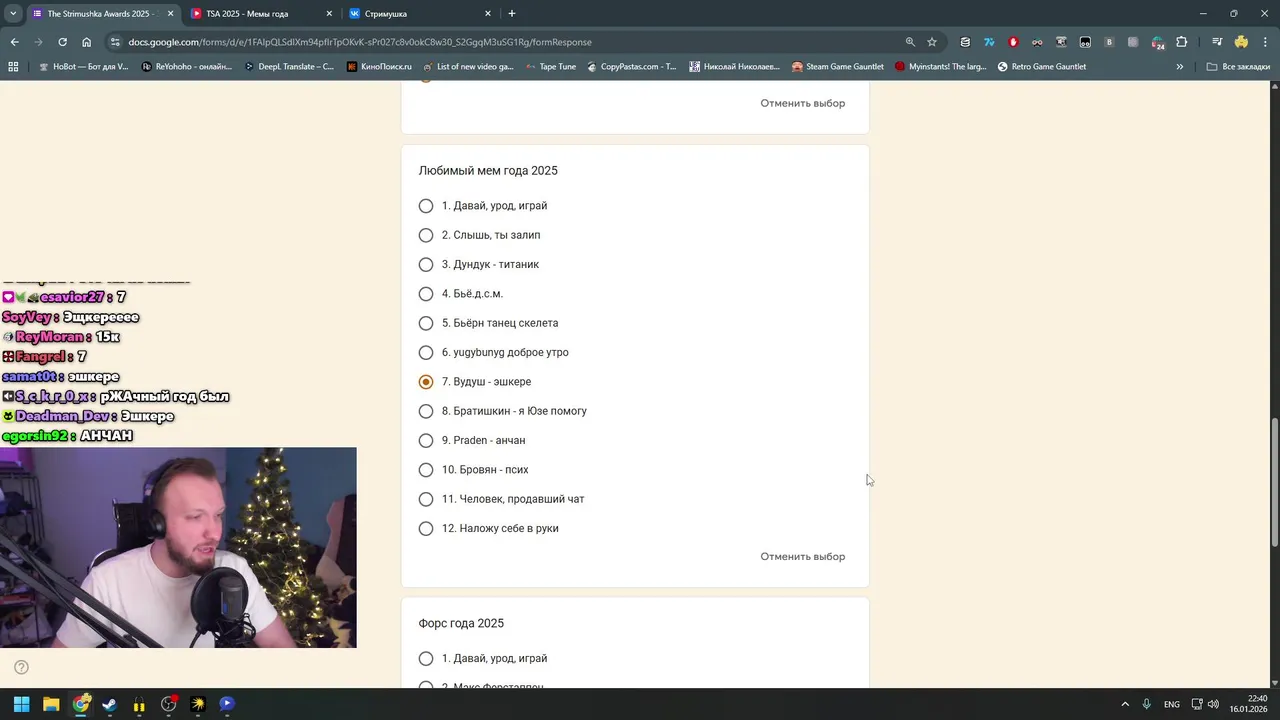
Task: Show hidden system tray icons chevron
Action: pyautogui.click(x=1125, y=704)
